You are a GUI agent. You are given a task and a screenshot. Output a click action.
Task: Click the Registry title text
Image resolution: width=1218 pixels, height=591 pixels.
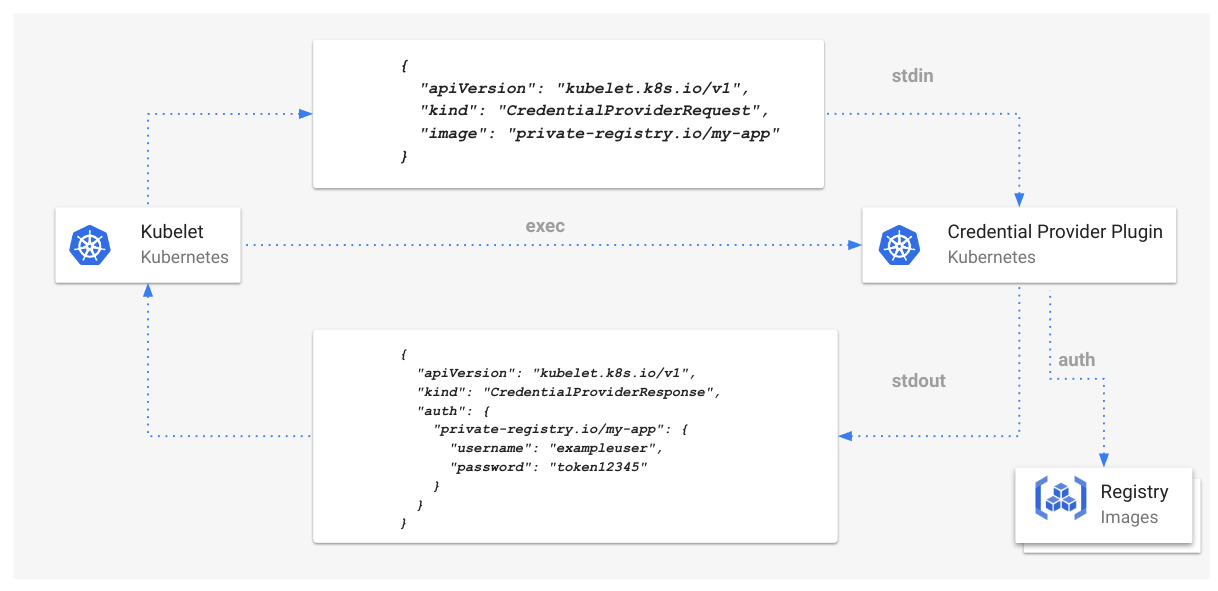point(1134,492)
